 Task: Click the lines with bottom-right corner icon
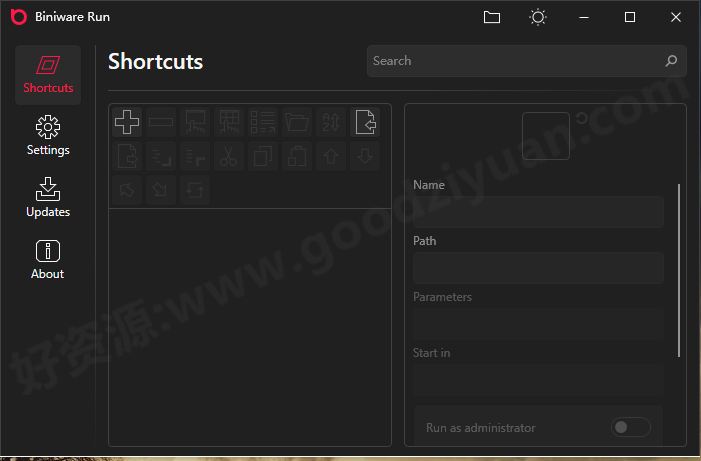(161, 156)
